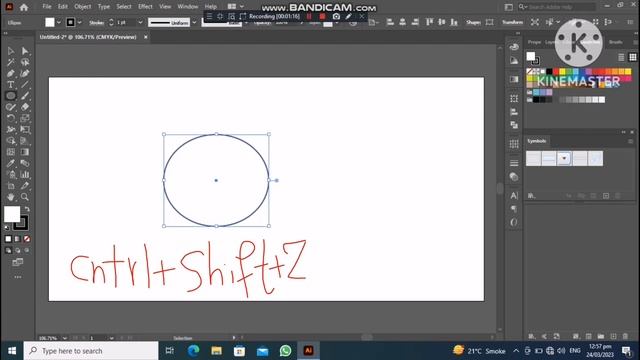Select the Mesh tool
Viewport: 640px width, 360px height.
[11, 152]
